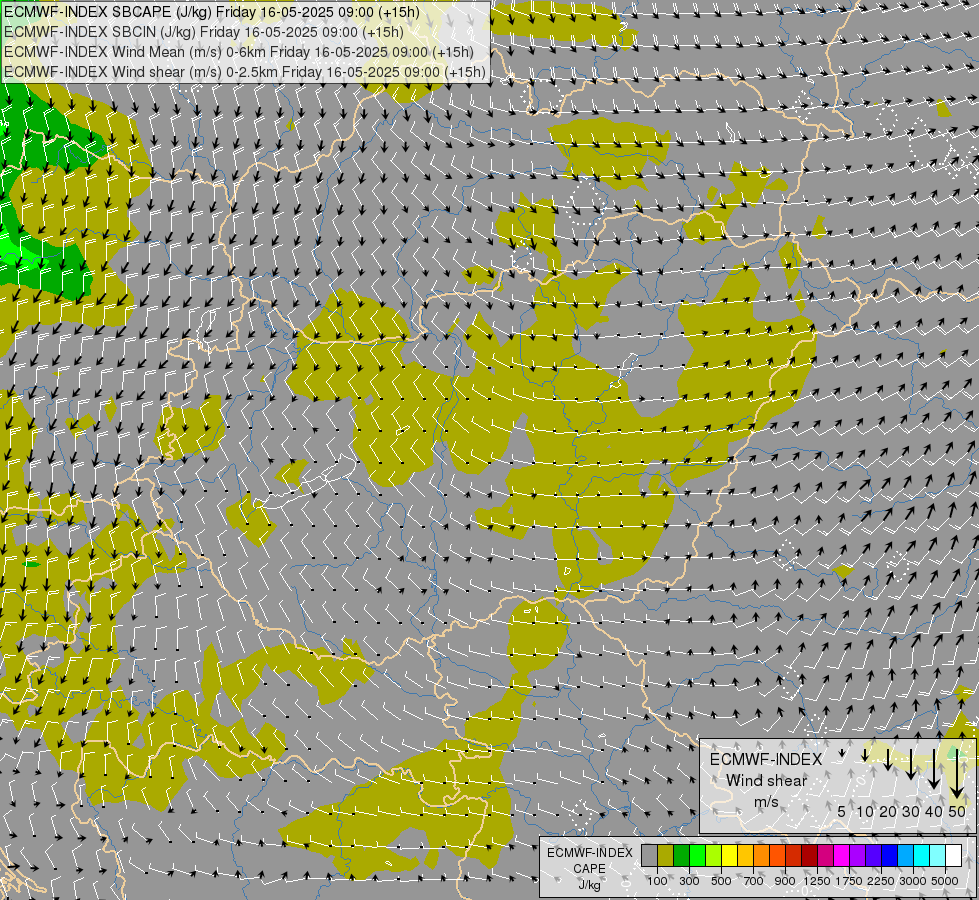Click the 50 label in wind shear legend

tap(957, 811)
